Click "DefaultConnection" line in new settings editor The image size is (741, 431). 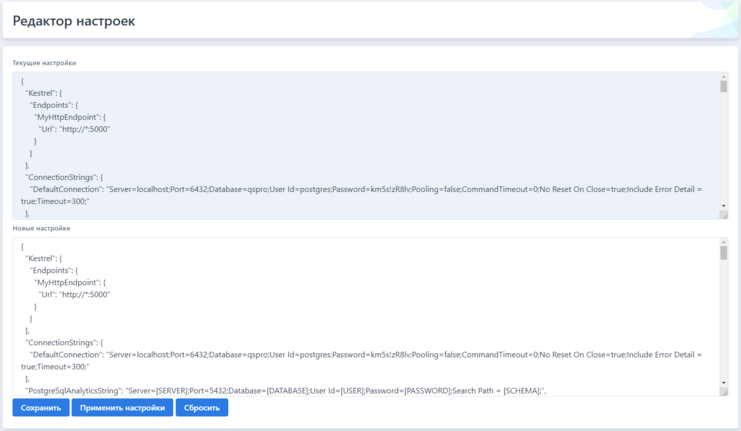coord(300,355)
